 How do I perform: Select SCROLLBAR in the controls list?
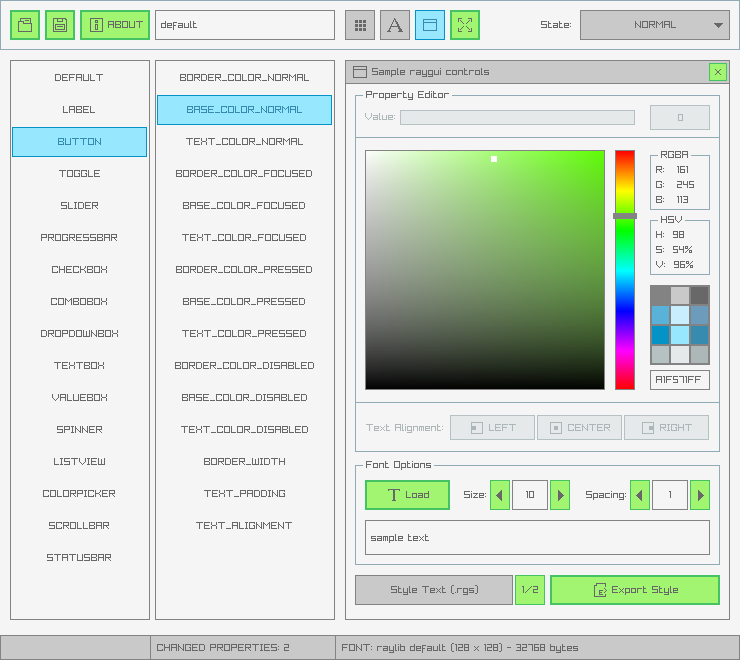(x=79, y=526)
